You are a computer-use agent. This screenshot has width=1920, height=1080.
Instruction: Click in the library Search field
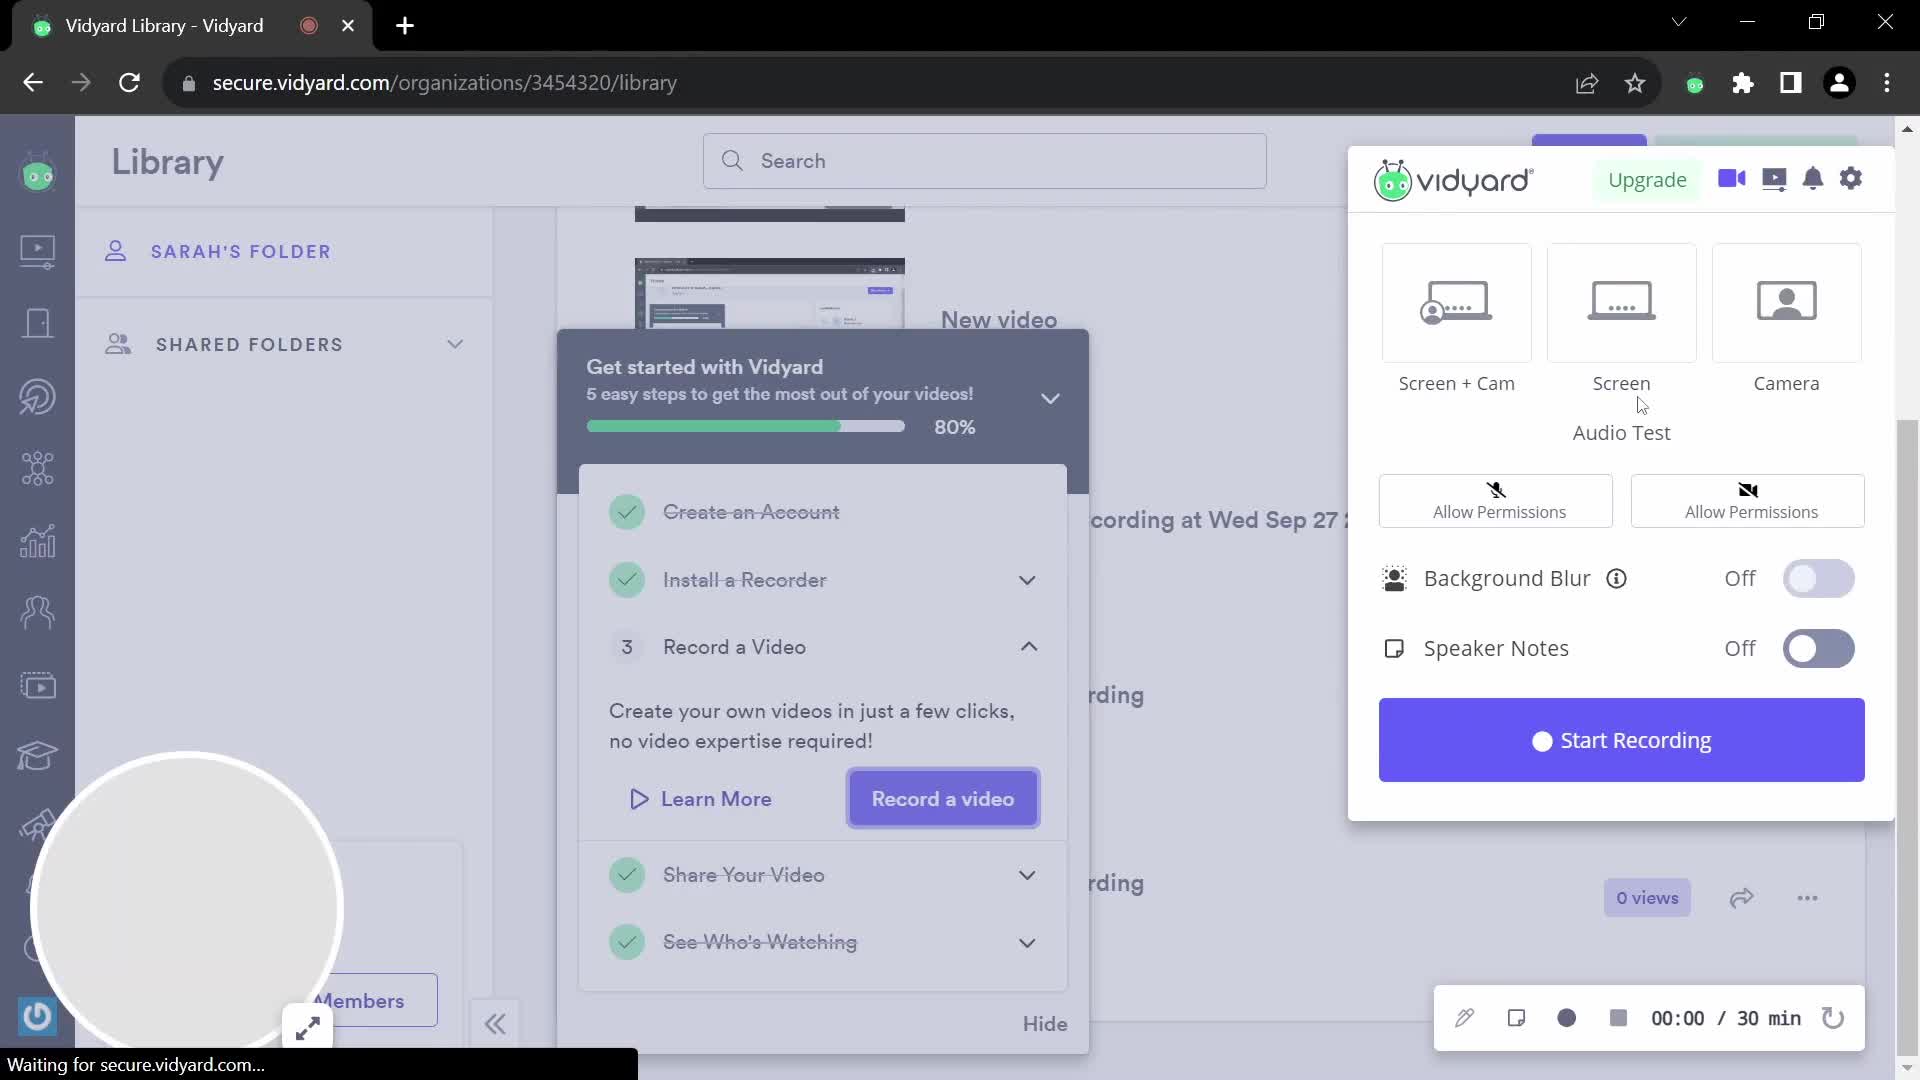[x=984, y=161]
